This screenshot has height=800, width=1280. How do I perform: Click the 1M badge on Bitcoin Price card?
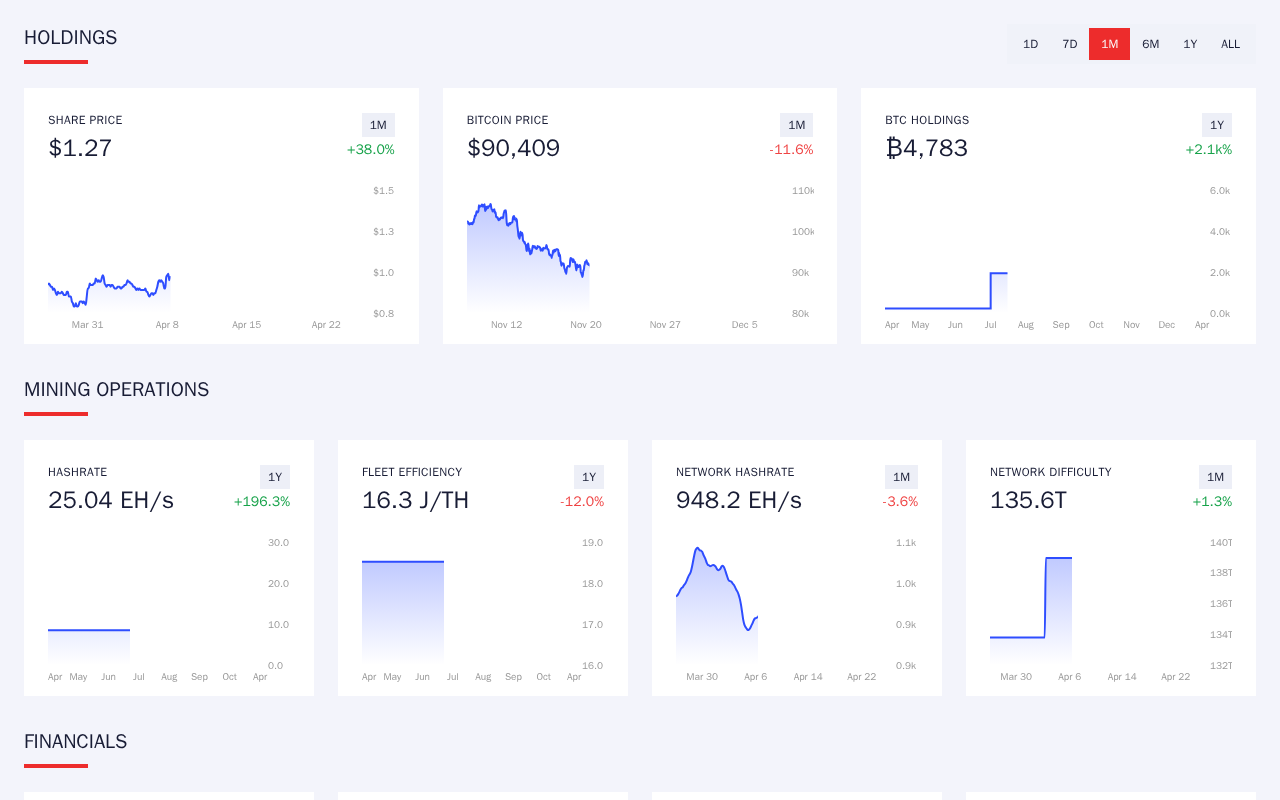(x=796, y=125)
